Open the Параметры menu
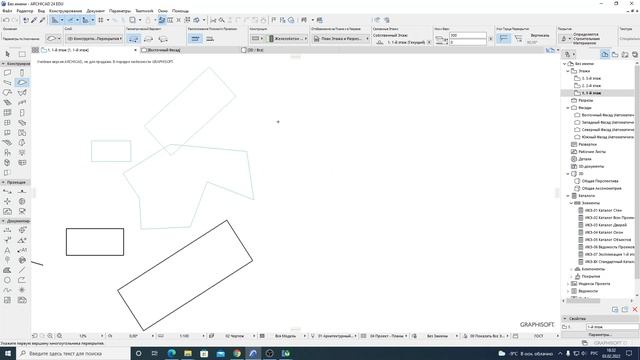 coord(120,11)
